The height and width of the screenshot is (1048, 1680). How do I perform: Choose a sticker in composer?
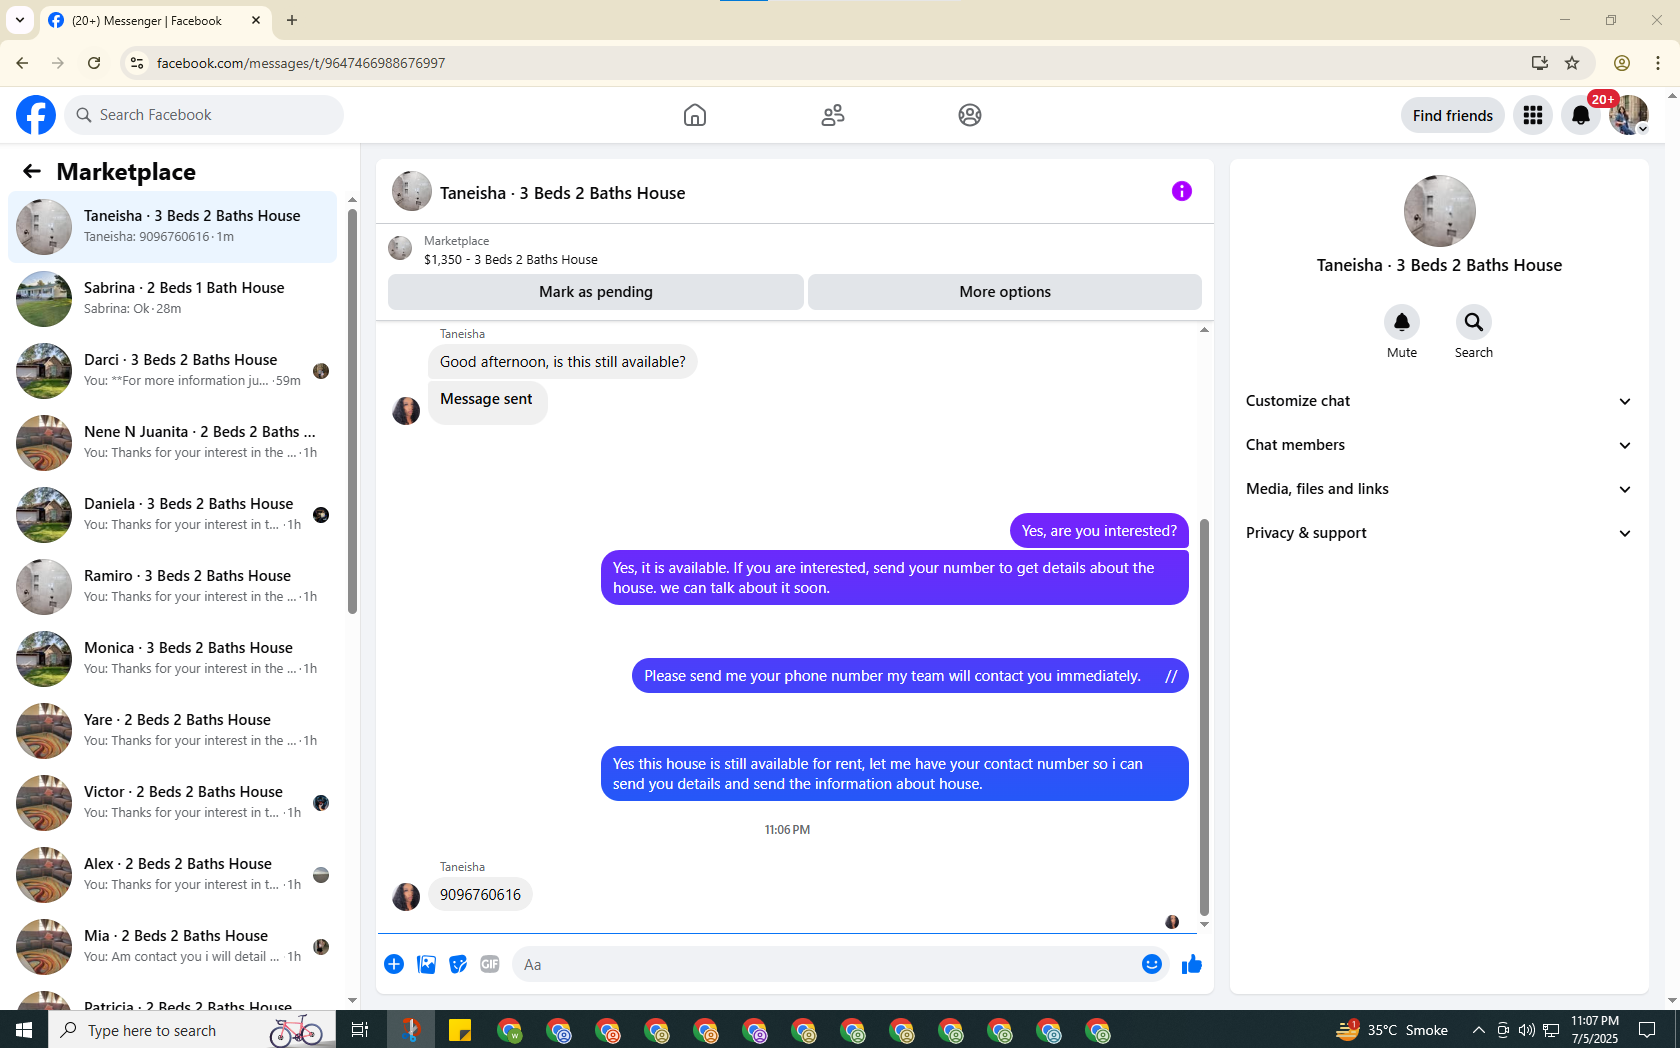[x=458, y=964]
